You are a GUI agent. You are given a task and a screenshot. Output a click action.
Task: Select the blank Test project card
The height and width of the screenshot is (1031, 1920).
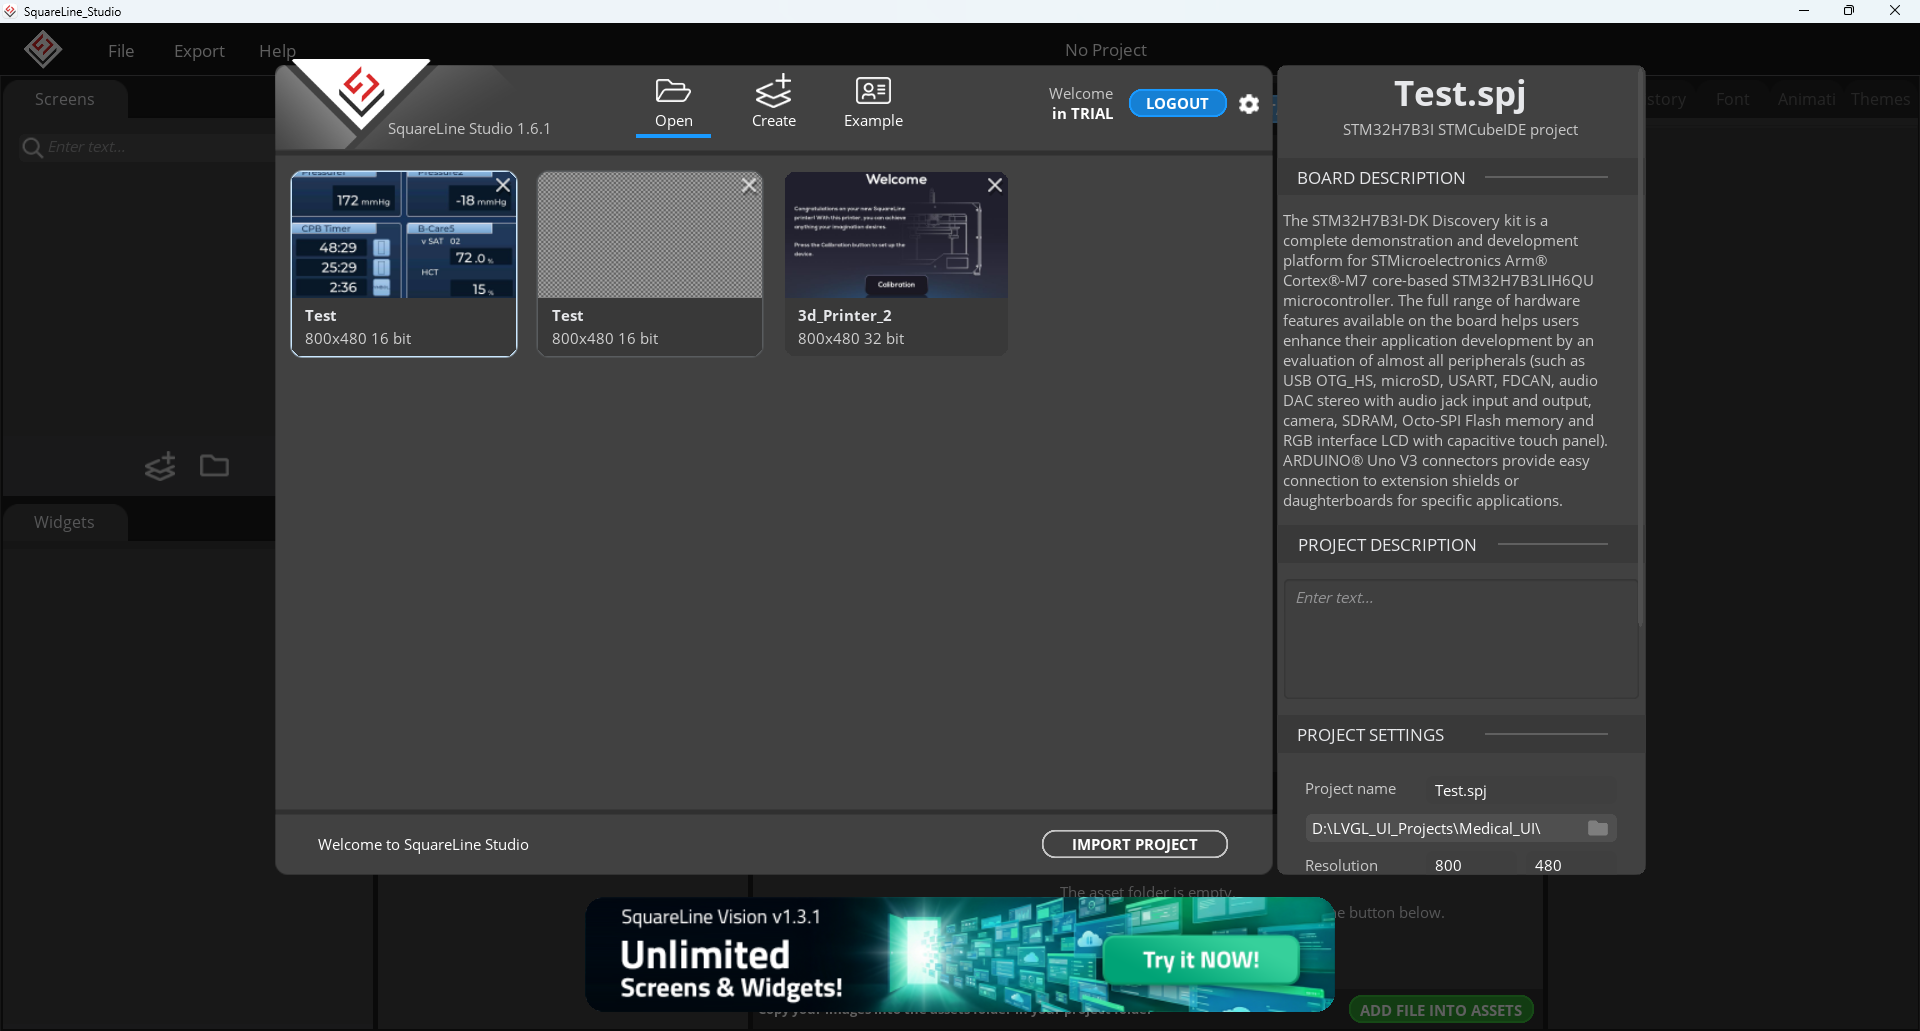point(650,264)
